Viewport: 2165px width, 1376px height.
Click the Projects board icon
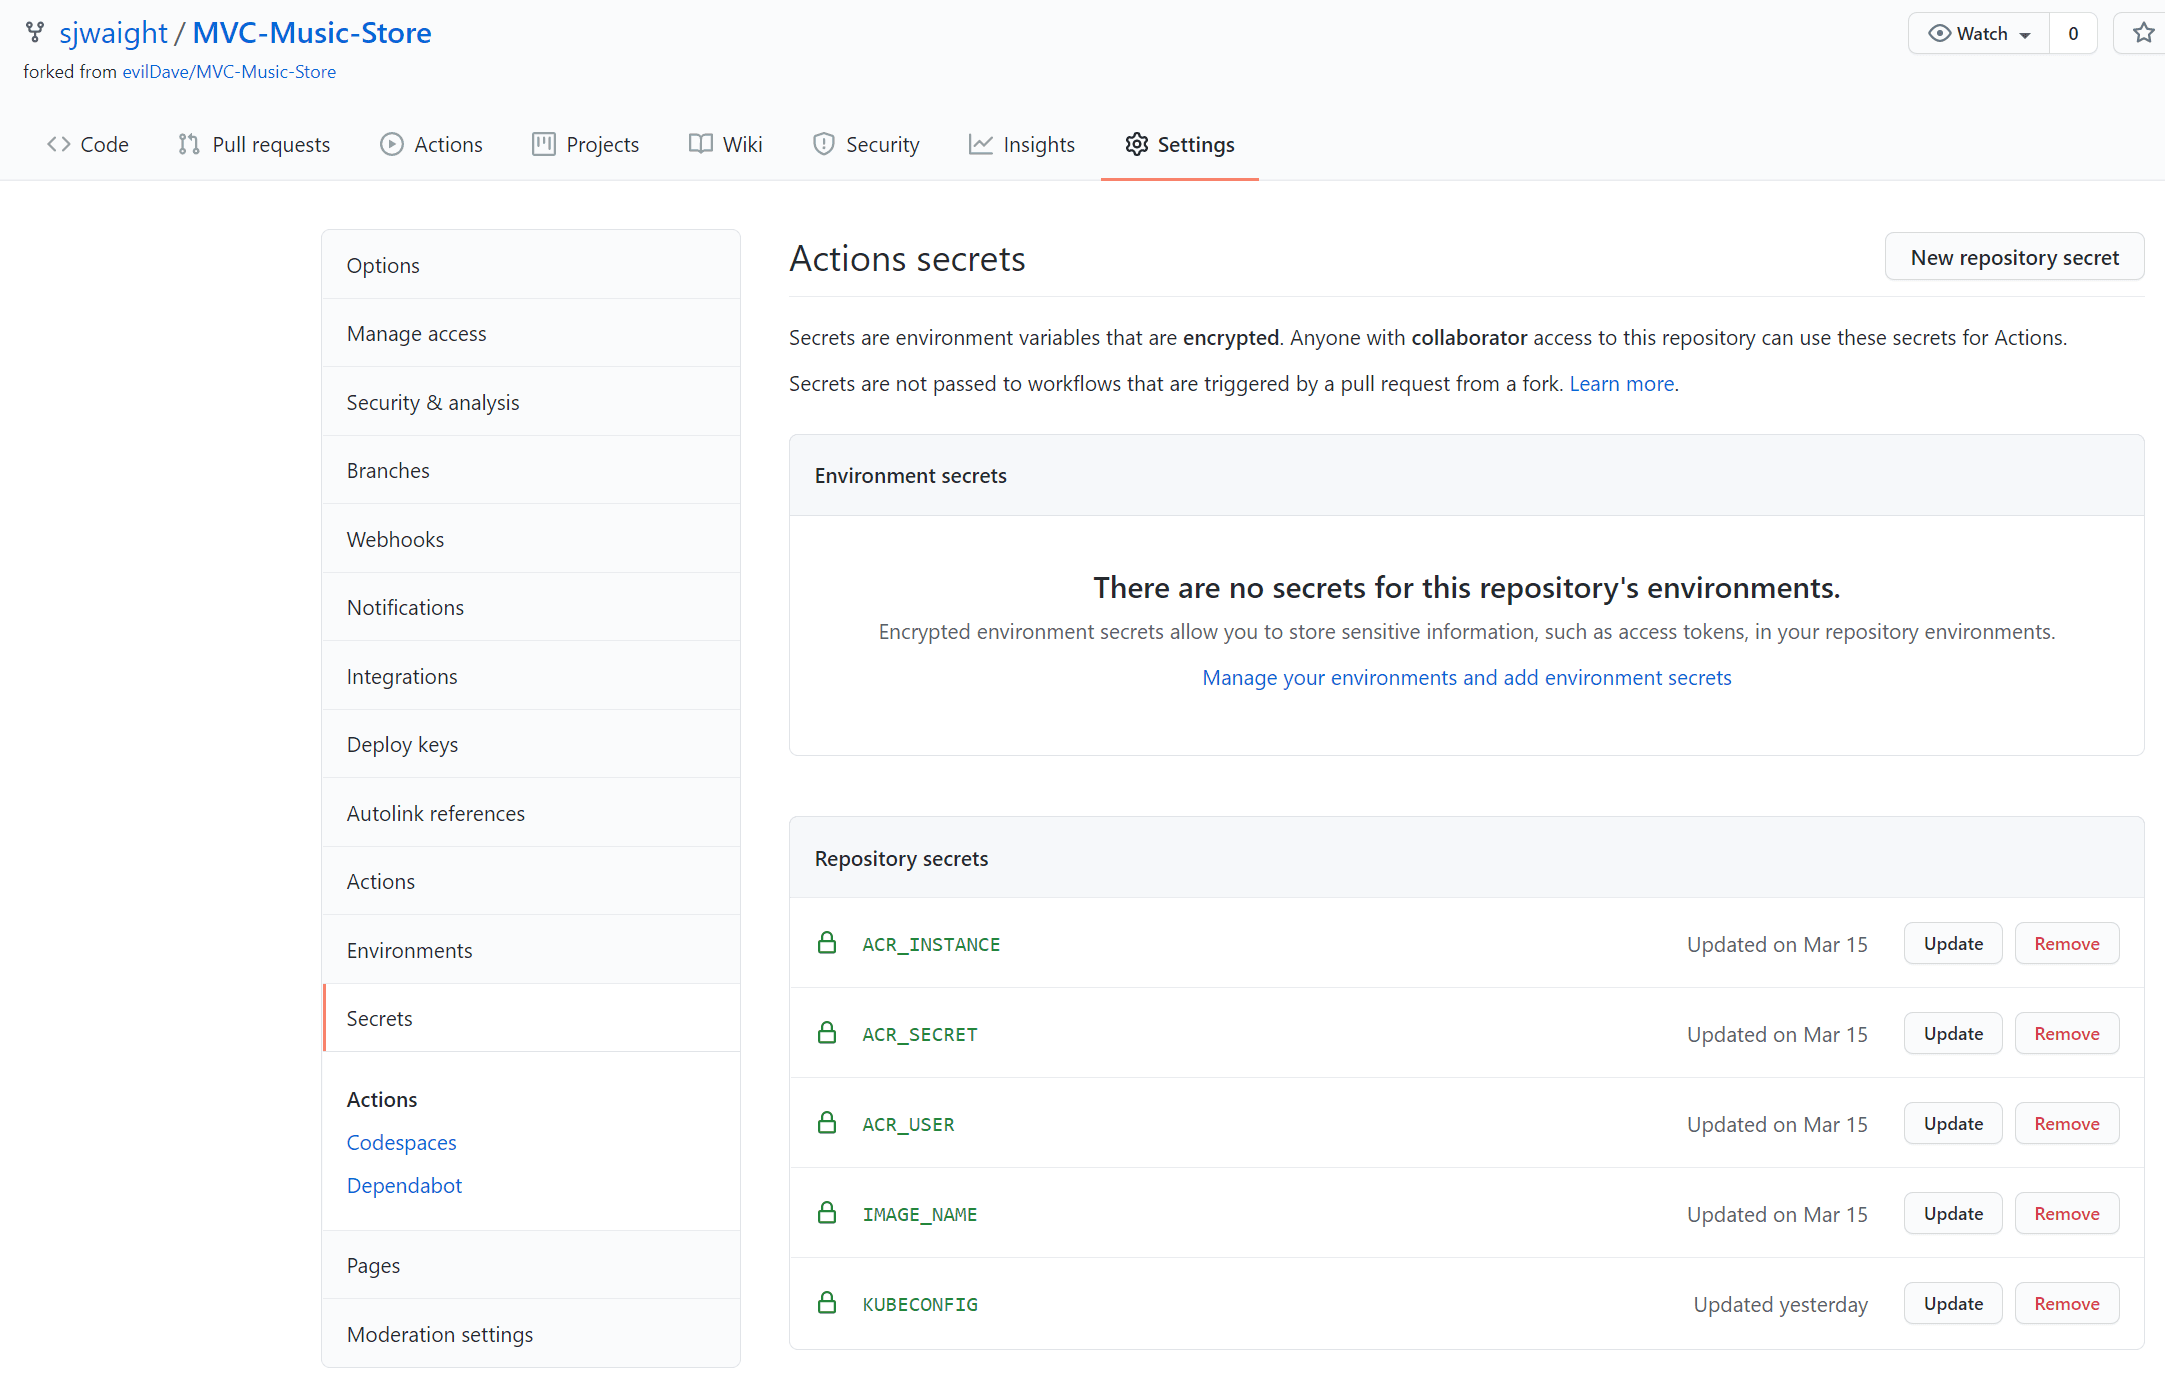pyautogui.click(x=544, y=144)
